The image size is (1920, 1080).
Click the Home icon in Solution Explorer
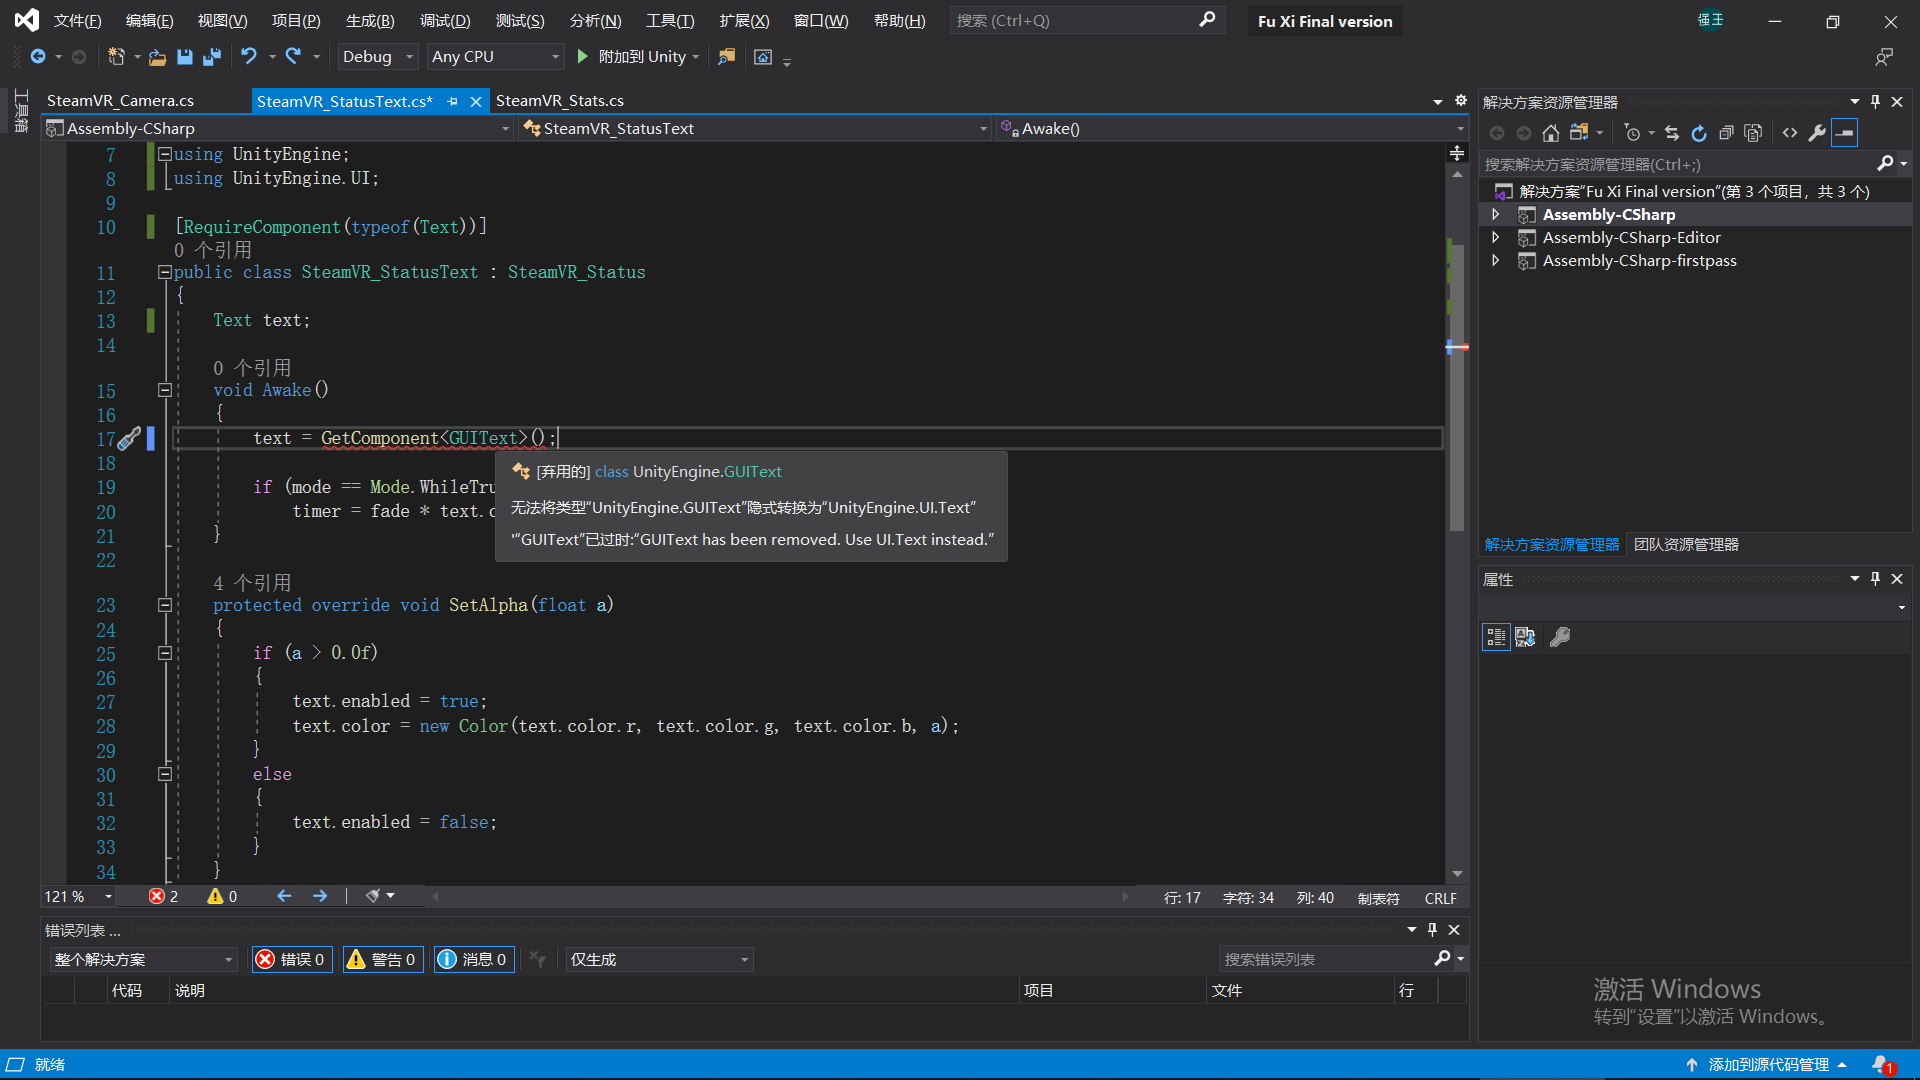[x=1550, y=133]
